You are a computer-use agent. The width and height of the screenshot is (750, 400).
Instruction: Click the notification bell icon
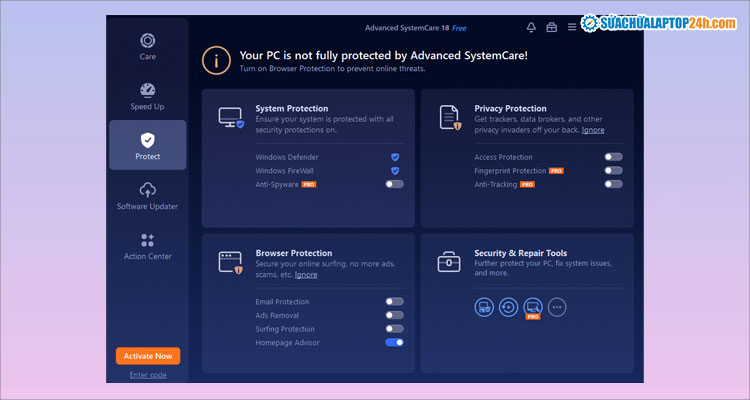pos(531,27)
